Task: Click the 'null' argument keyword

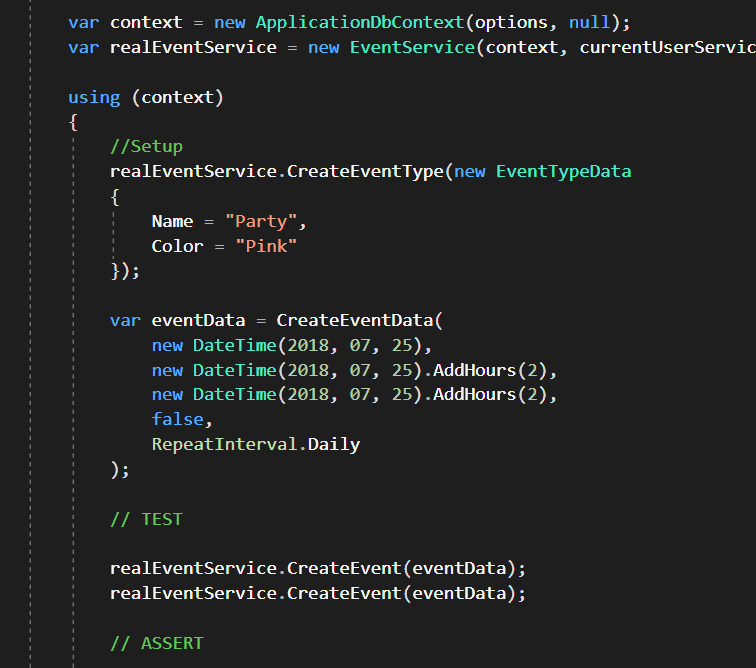Action: pyautogui.click(x=589, y=22)
